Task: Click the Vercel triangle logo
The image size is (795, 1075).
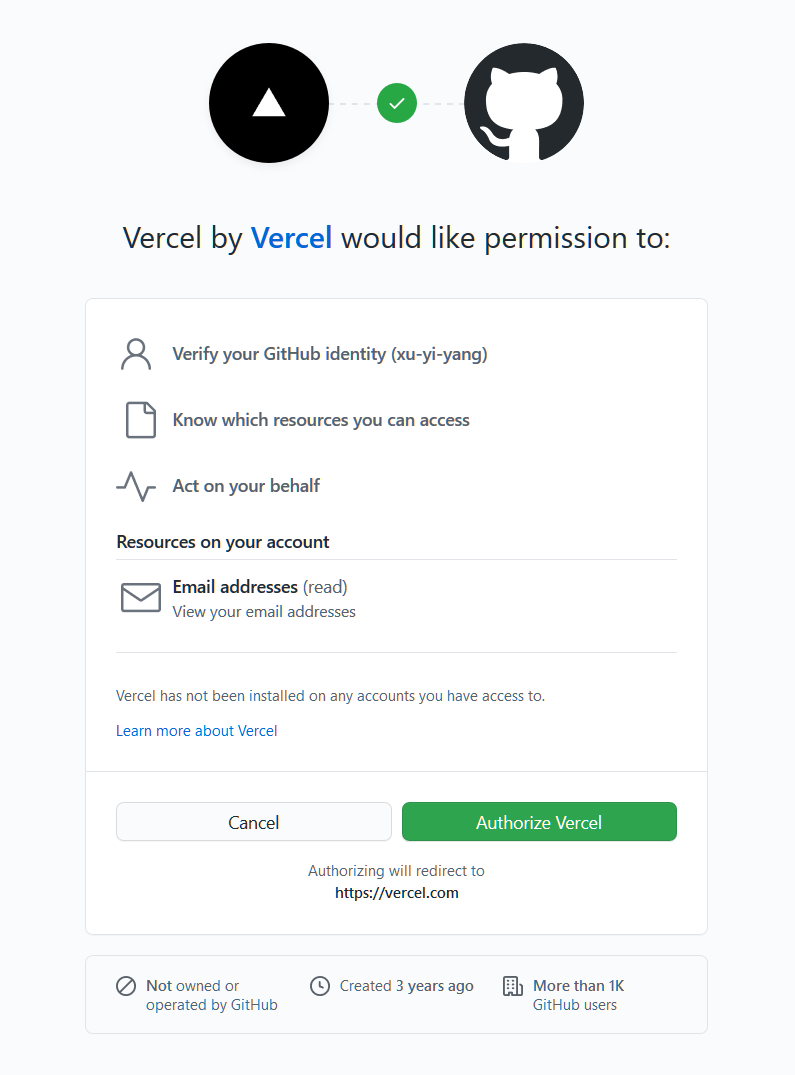Action: point(269,103)
